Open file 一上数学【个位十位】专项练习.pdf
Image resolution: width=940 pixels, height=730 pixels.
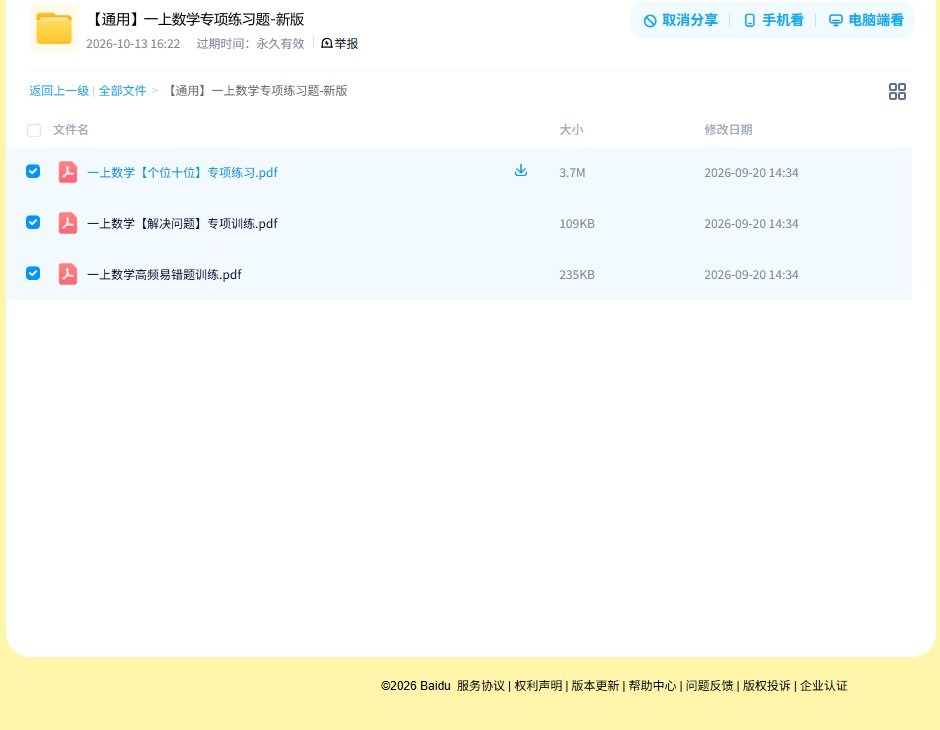pos(182,173)
